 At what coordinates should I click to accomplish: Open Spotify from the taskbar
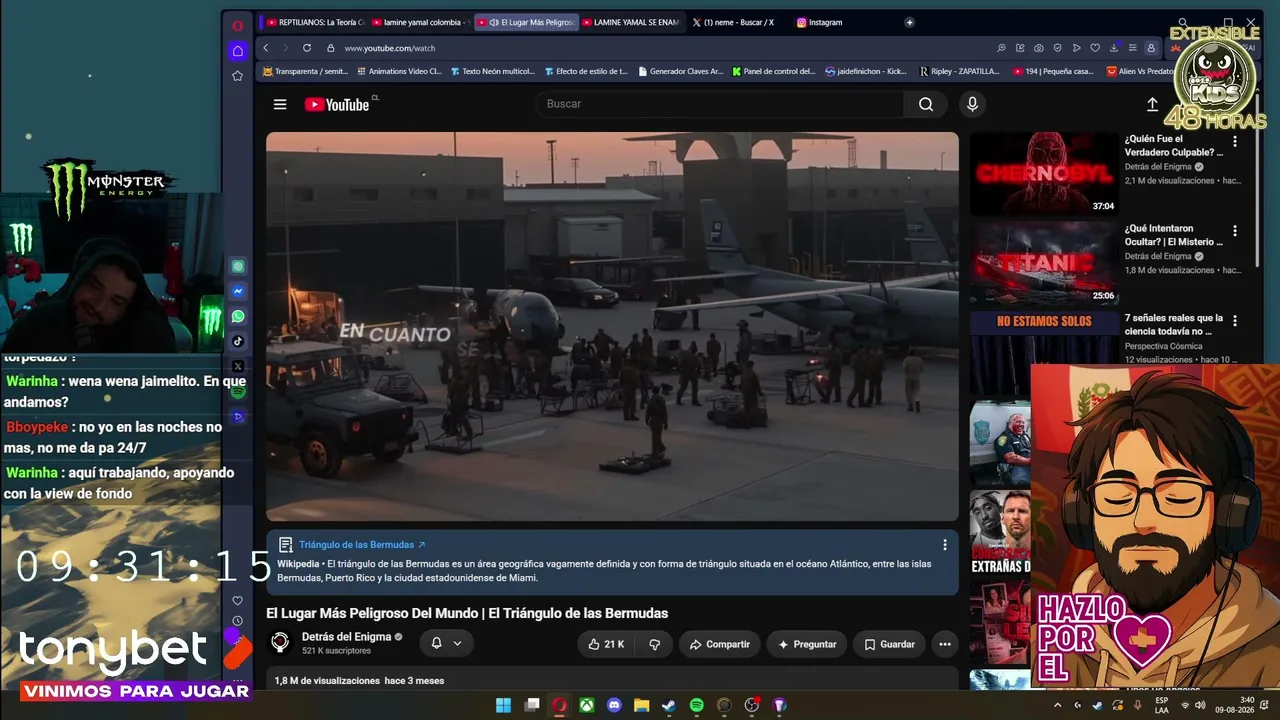tap(697, 705)
